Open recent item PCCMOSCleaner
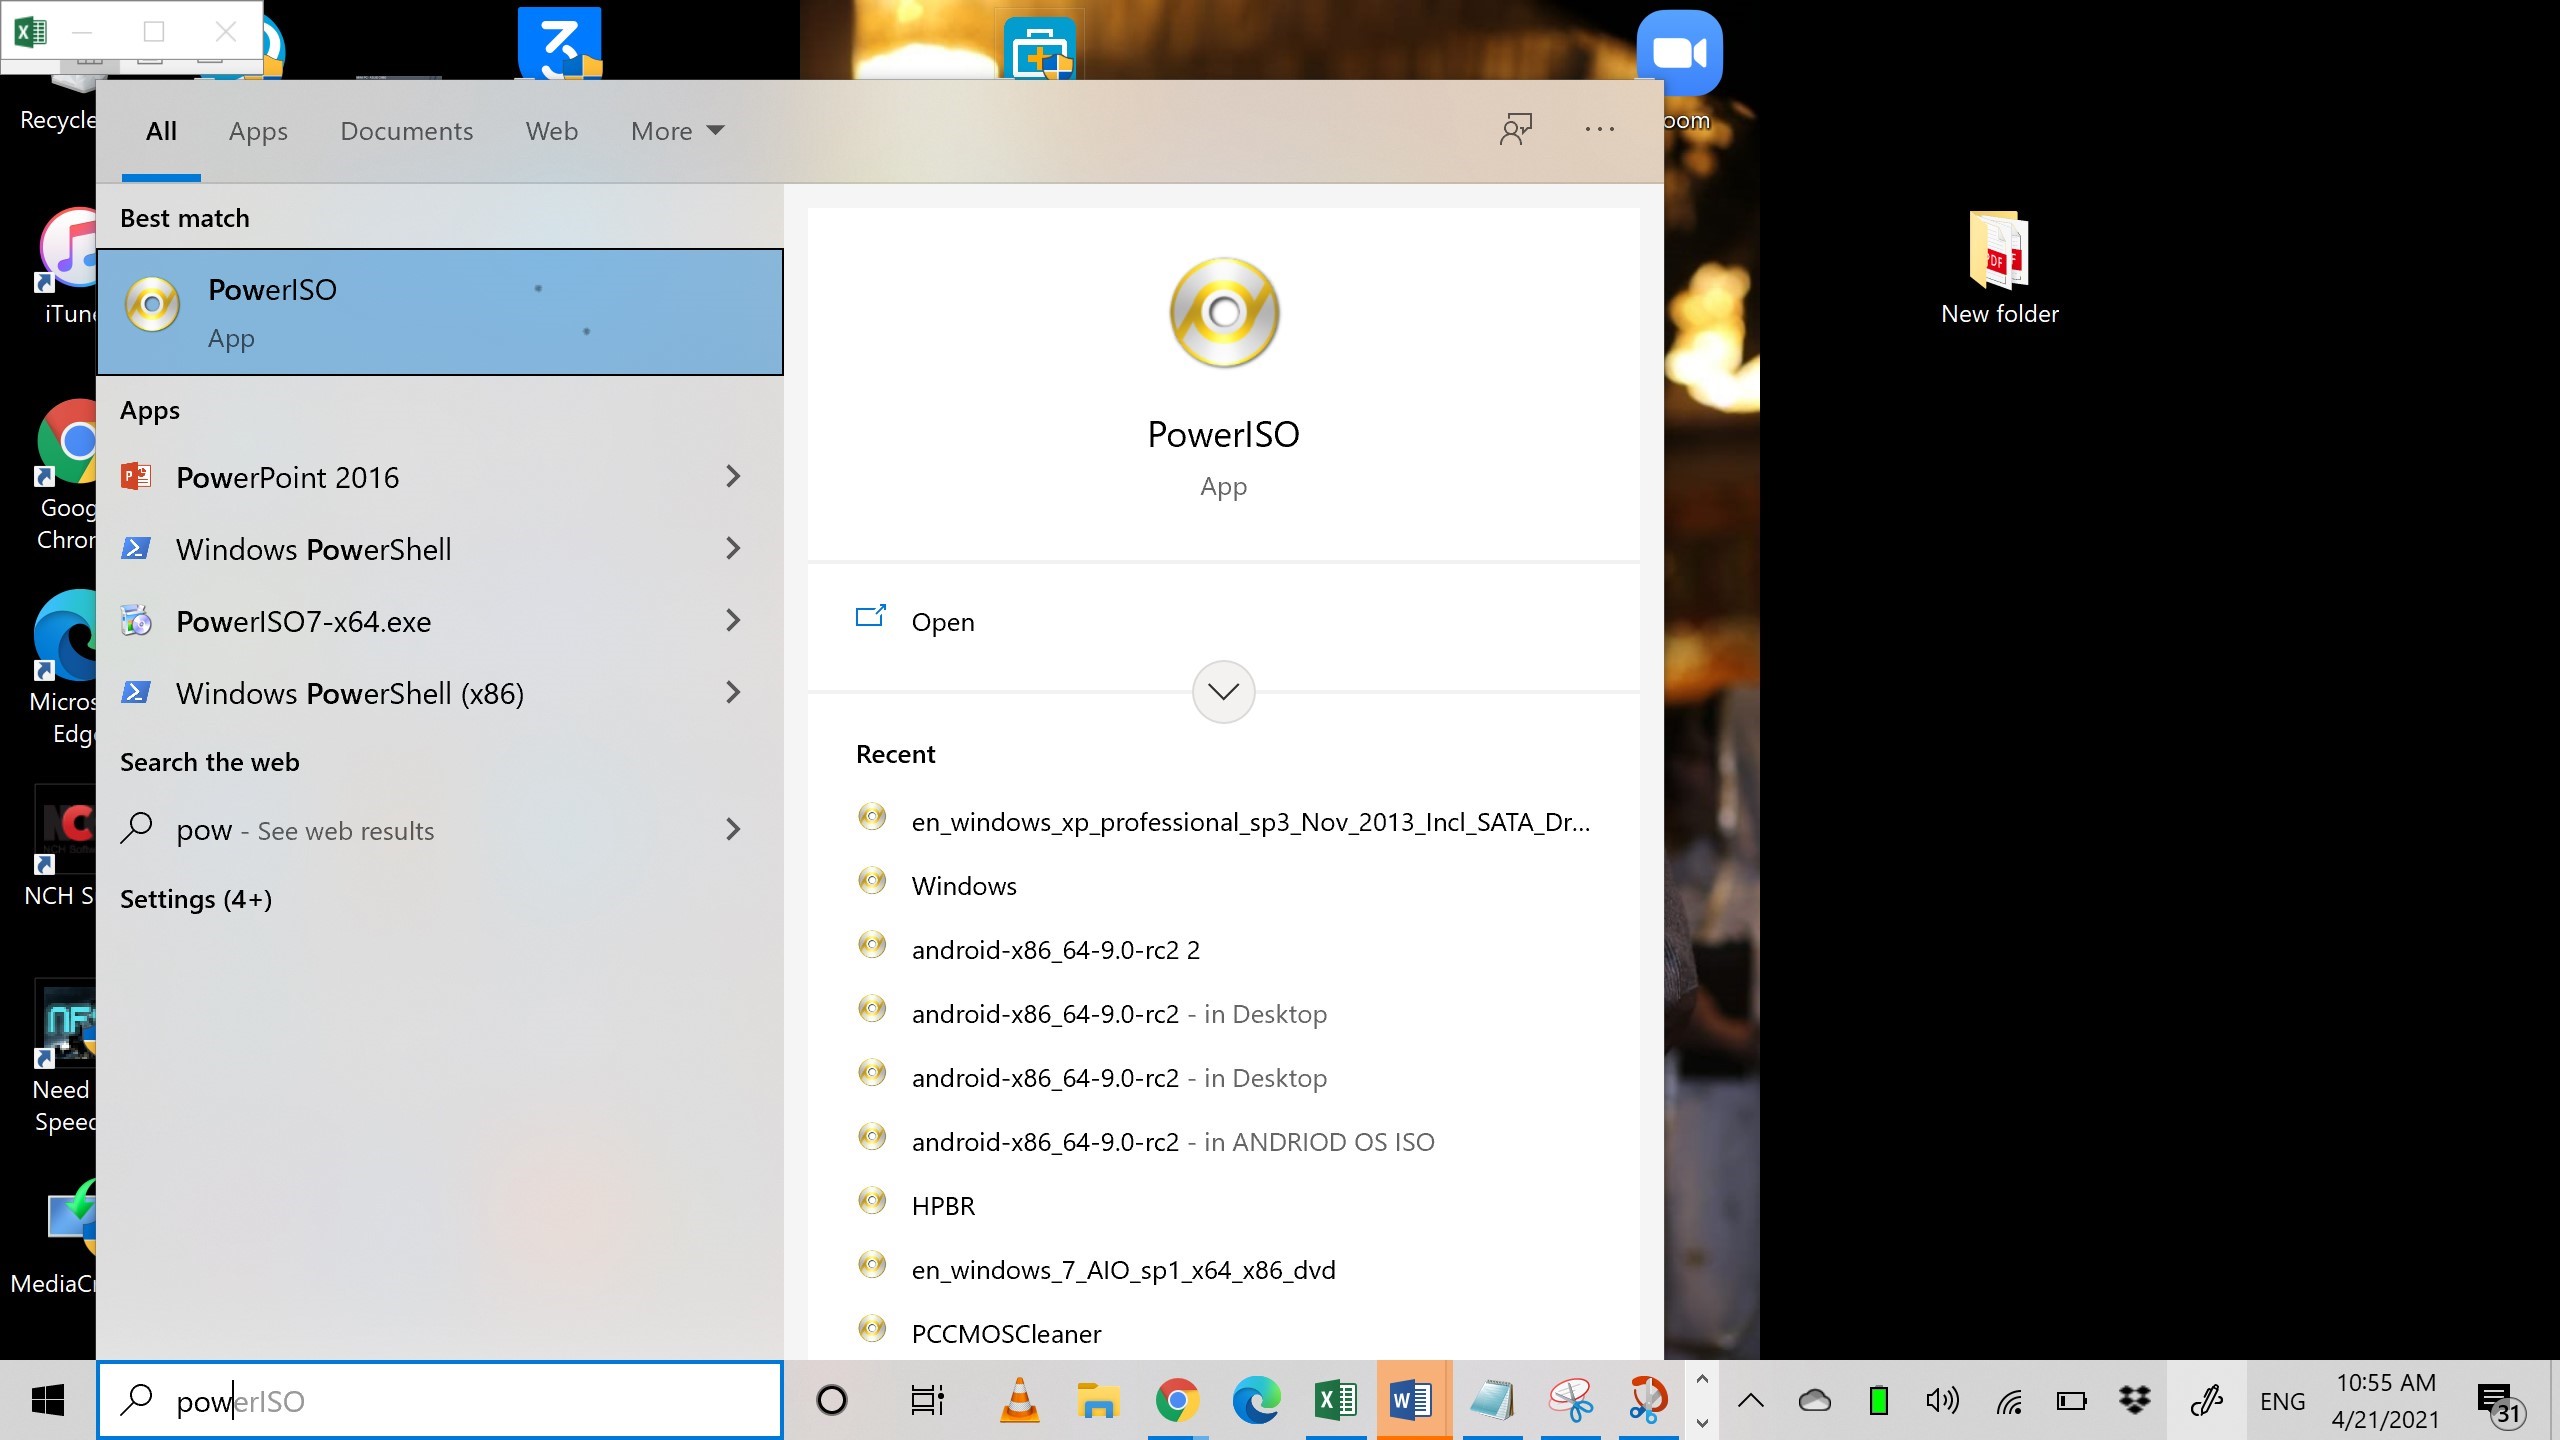 [1224, 1333]
